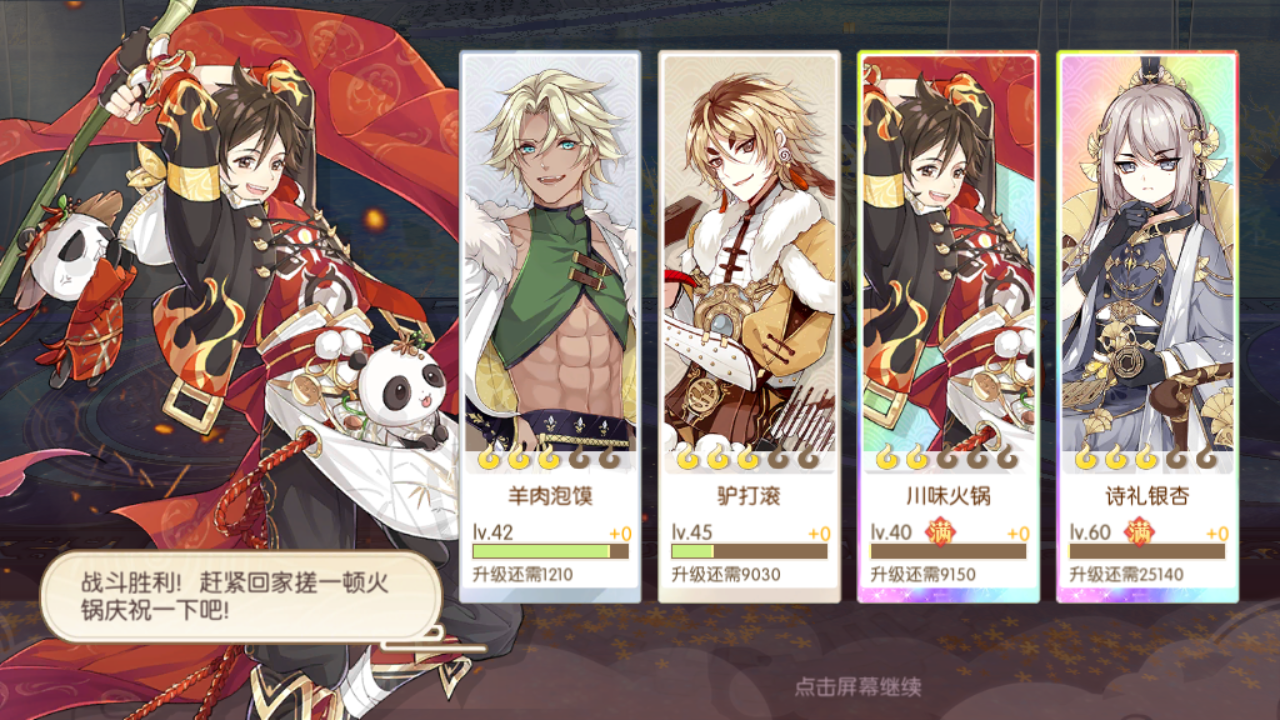Click the red 满 badge on 诗礼银杏 card

tap(1141, 532)
